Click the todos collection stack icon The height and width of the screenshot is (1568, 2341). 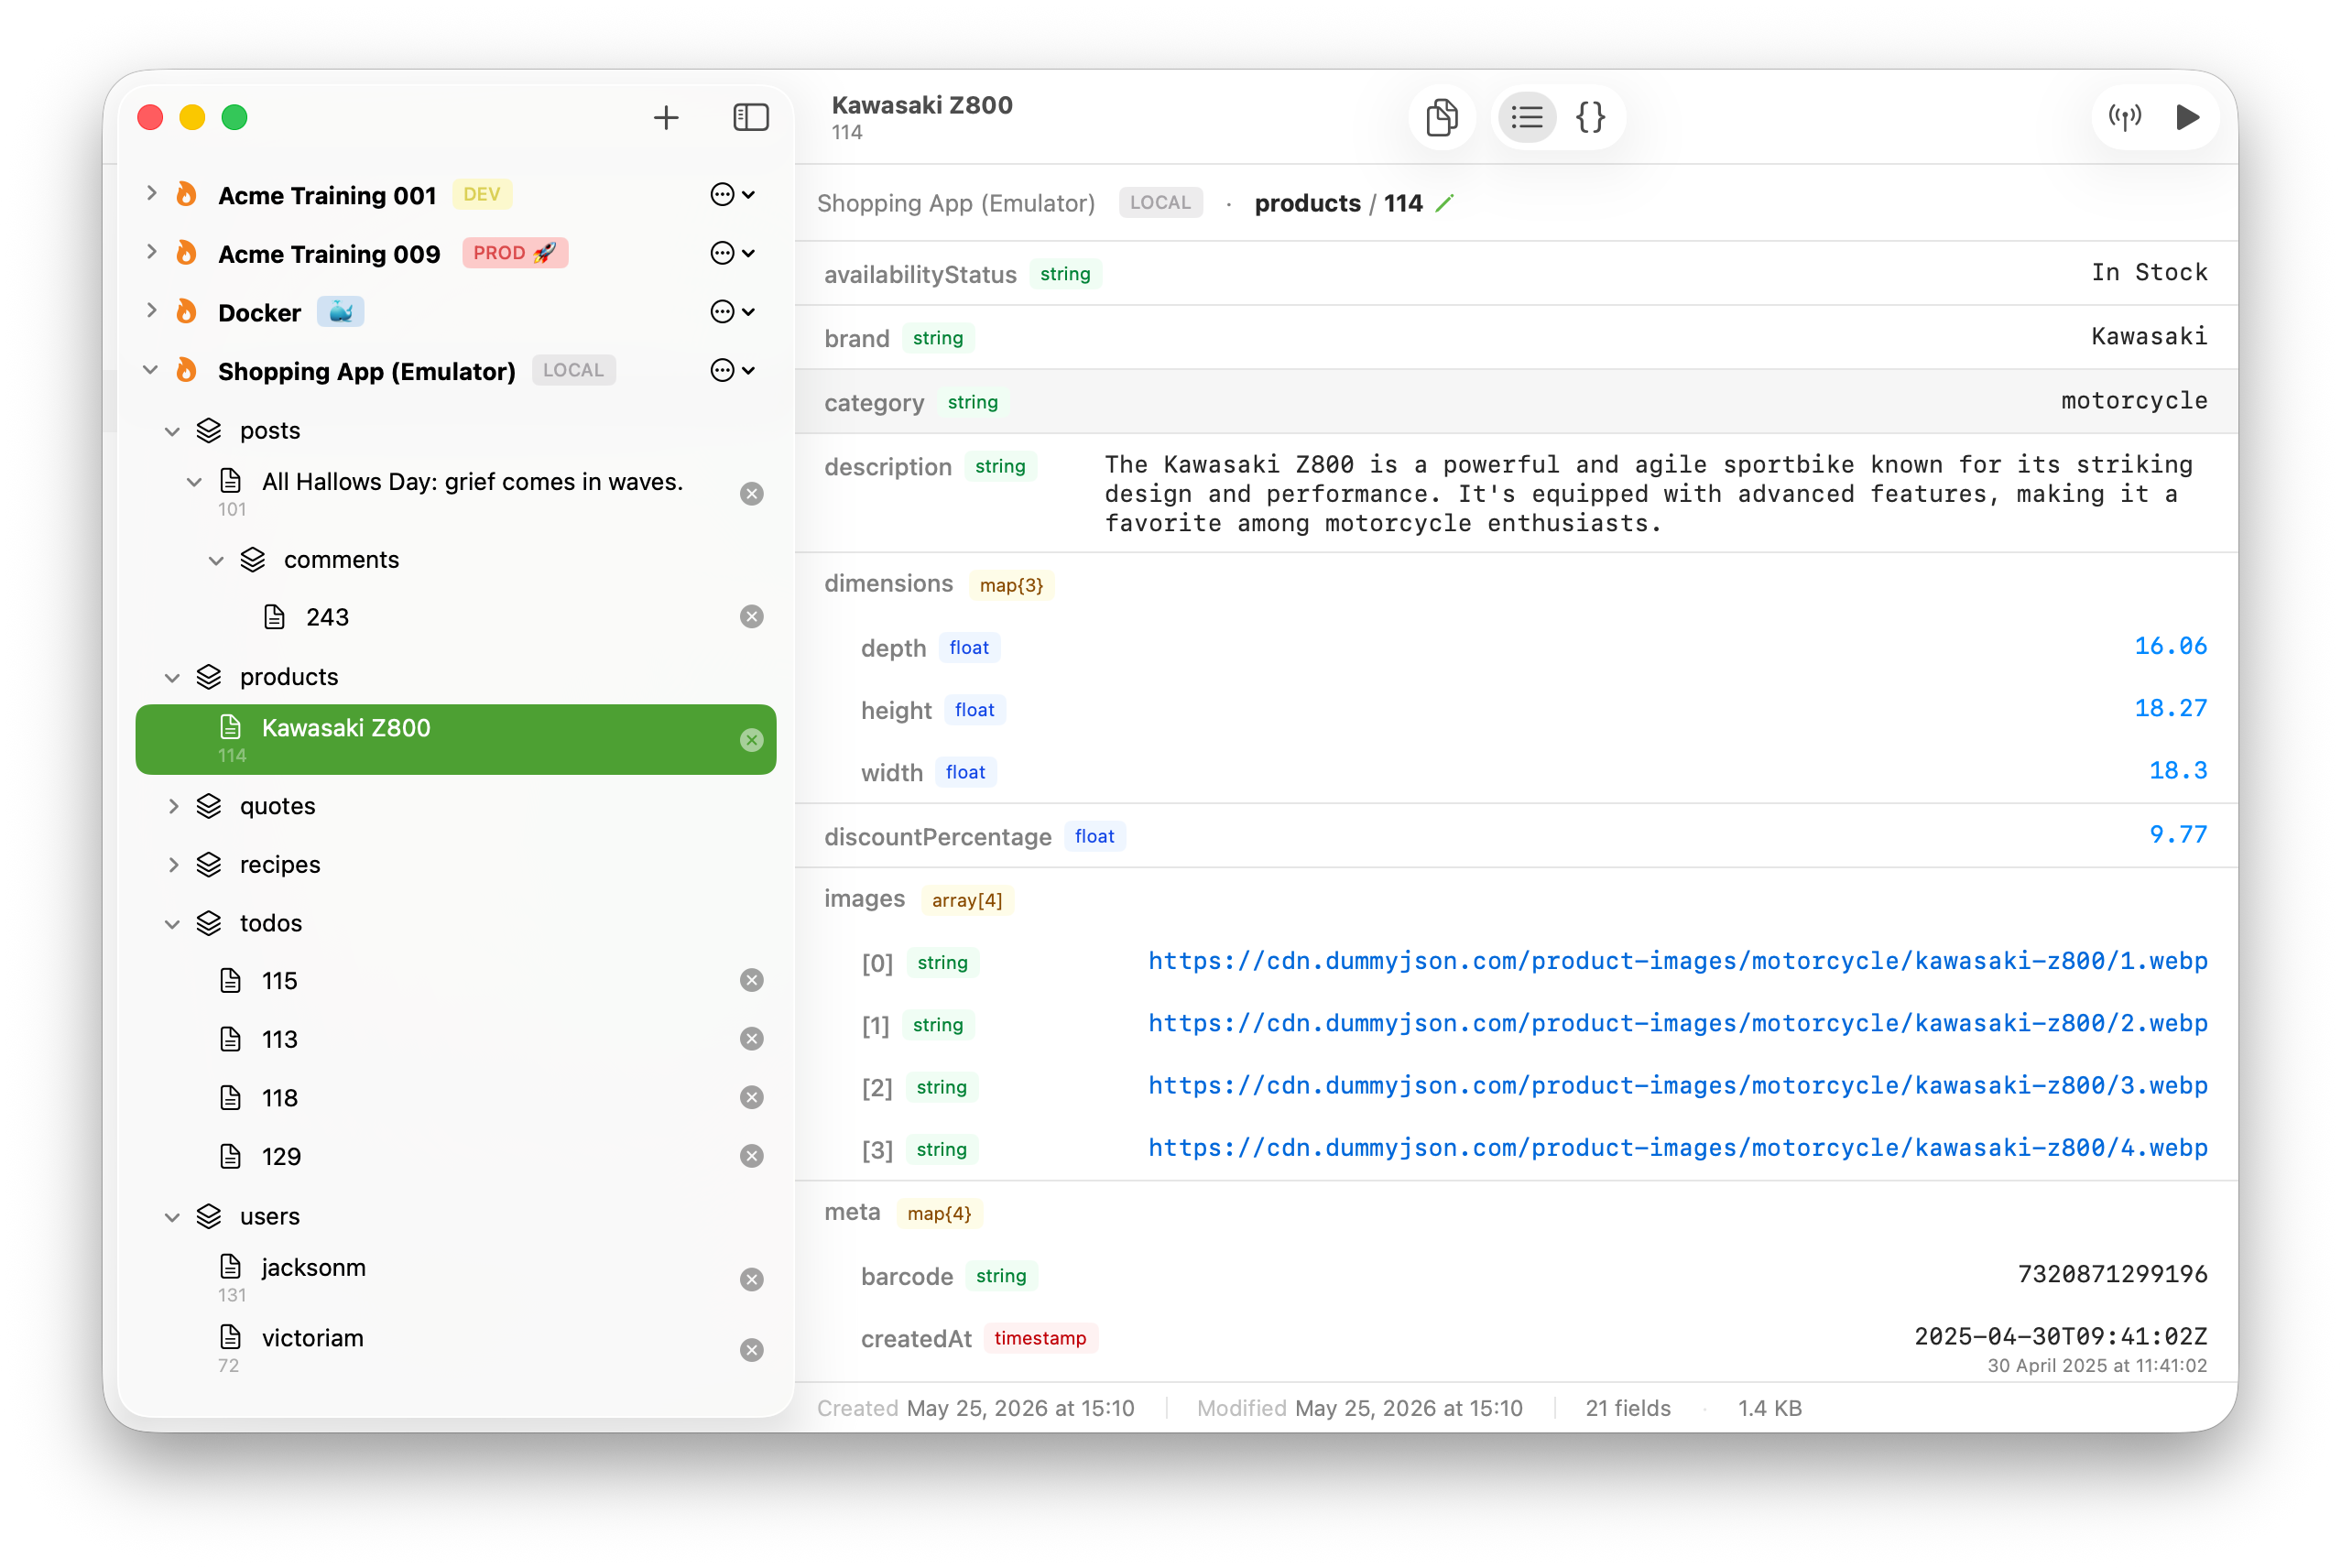coord(209,923)
